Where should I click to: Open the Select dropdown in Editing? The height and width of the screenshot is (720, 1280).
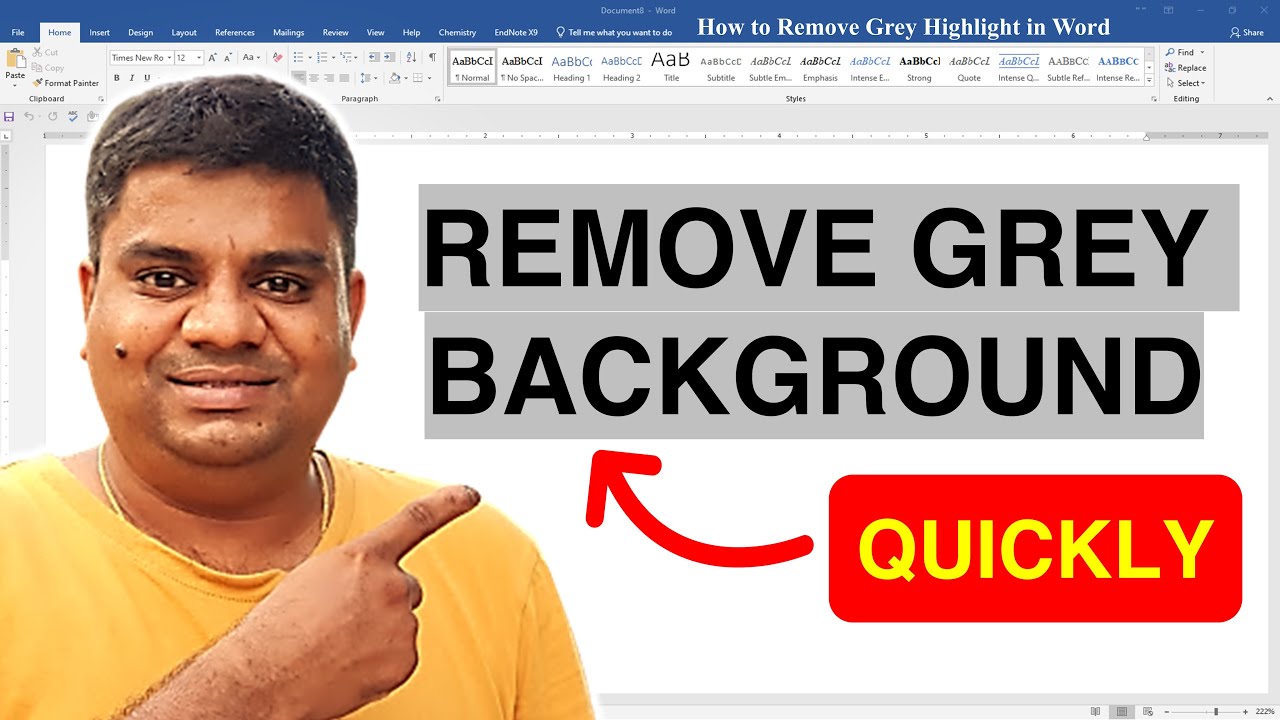point(1186,83)
